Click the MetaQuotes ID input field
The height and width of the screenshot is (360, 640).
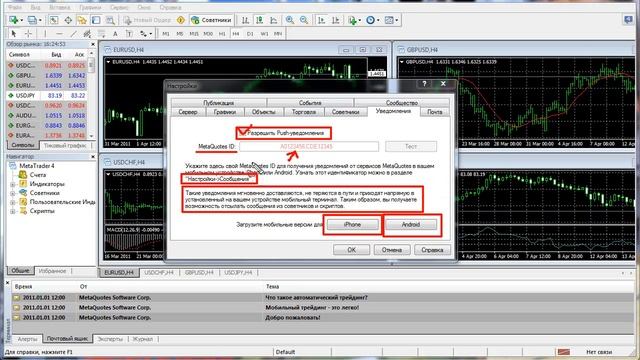tap(309, 146)
